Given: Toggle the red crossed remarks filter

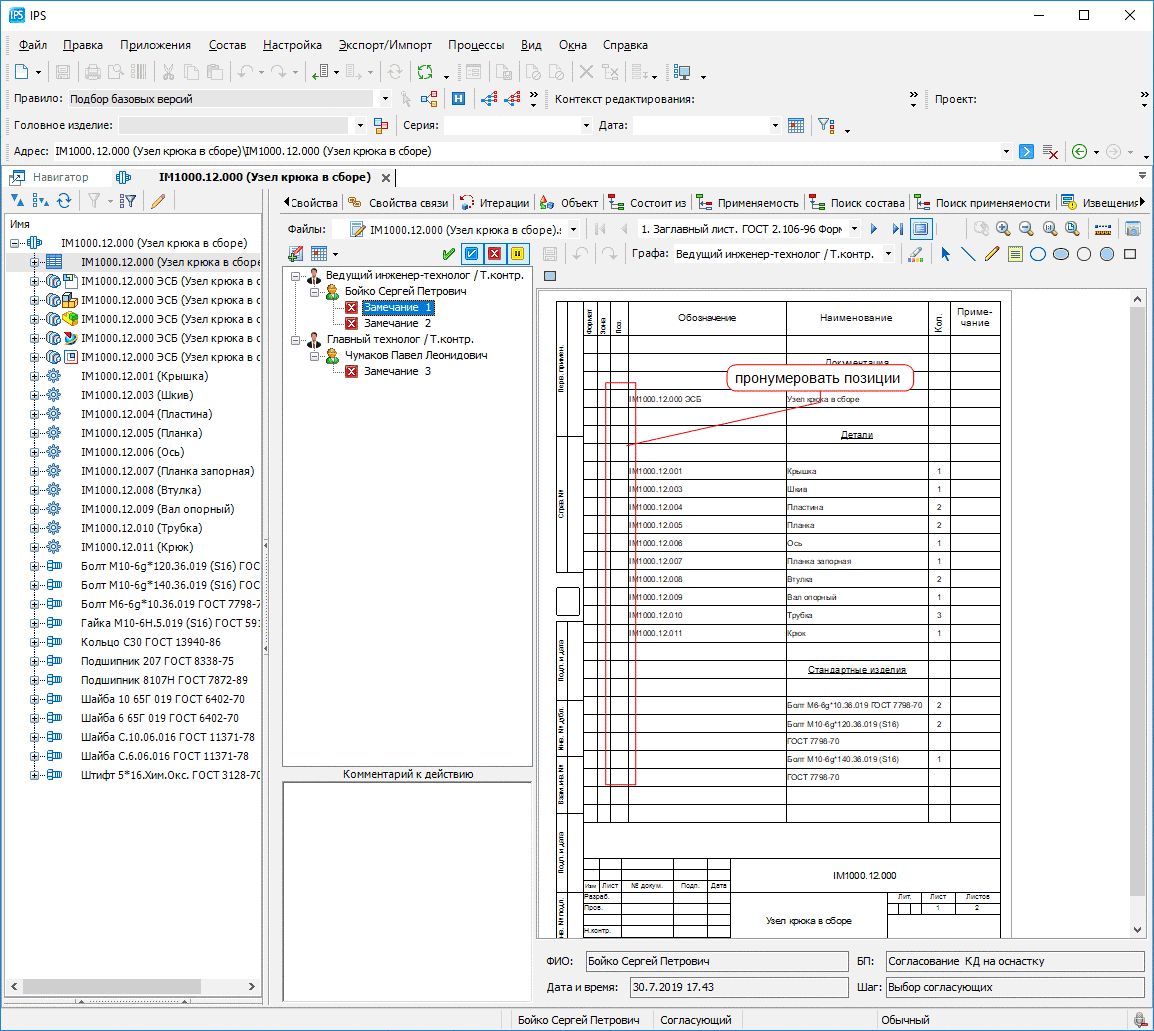Looking at the screenshot, I should [x=494, y=254].
